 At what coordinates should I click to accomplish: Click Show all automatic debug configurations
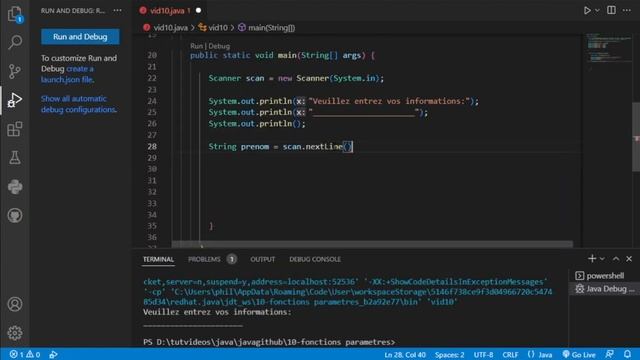pyautogui.click(x=78, y=104)
